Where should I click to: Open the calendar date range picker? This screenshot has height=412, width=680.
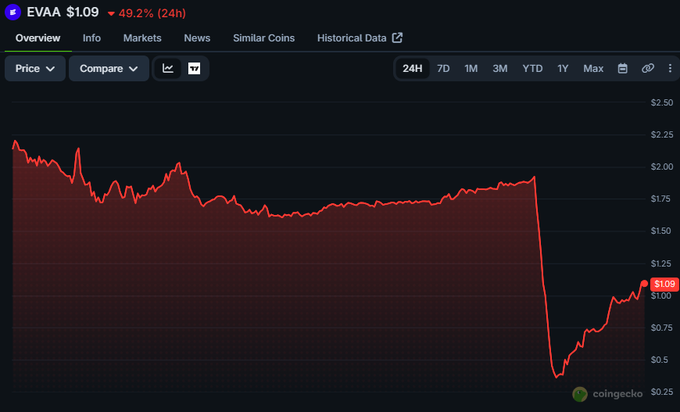pyautogui.click(x=622, y=69)
